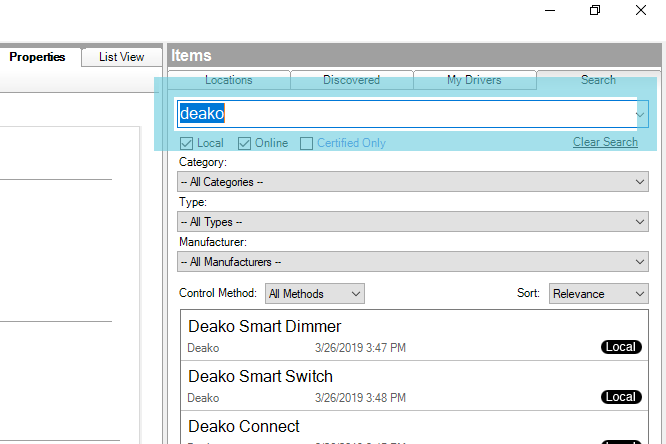This screenshot has width=666, height=444.
Task: Minimize the window
Action: point(550,11)
